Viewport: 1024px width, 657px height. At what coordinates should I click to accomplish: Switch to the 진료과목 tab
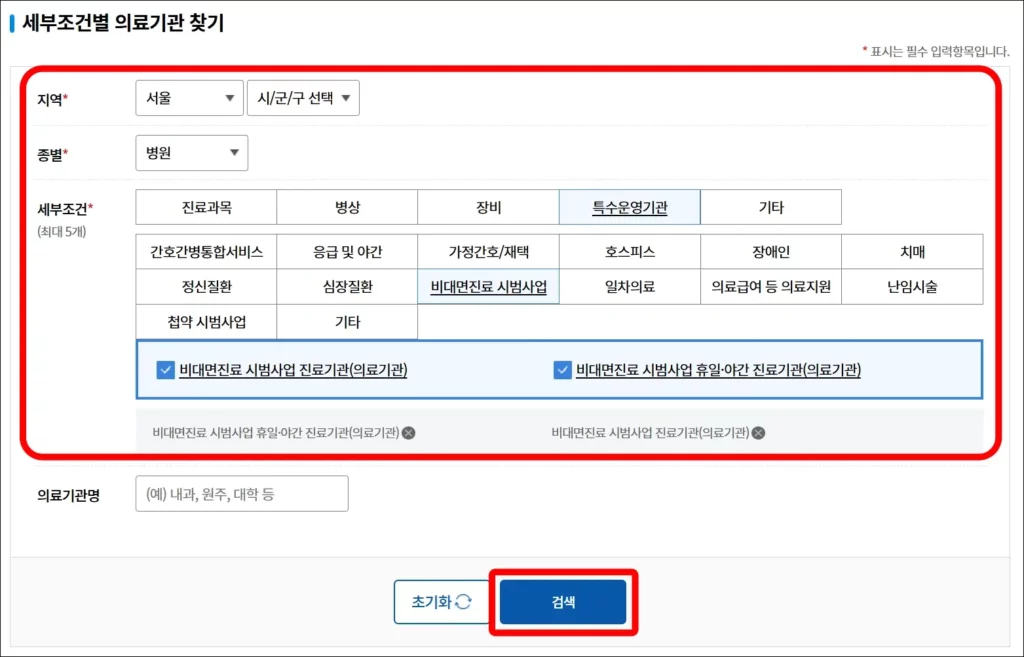(206, 207)
